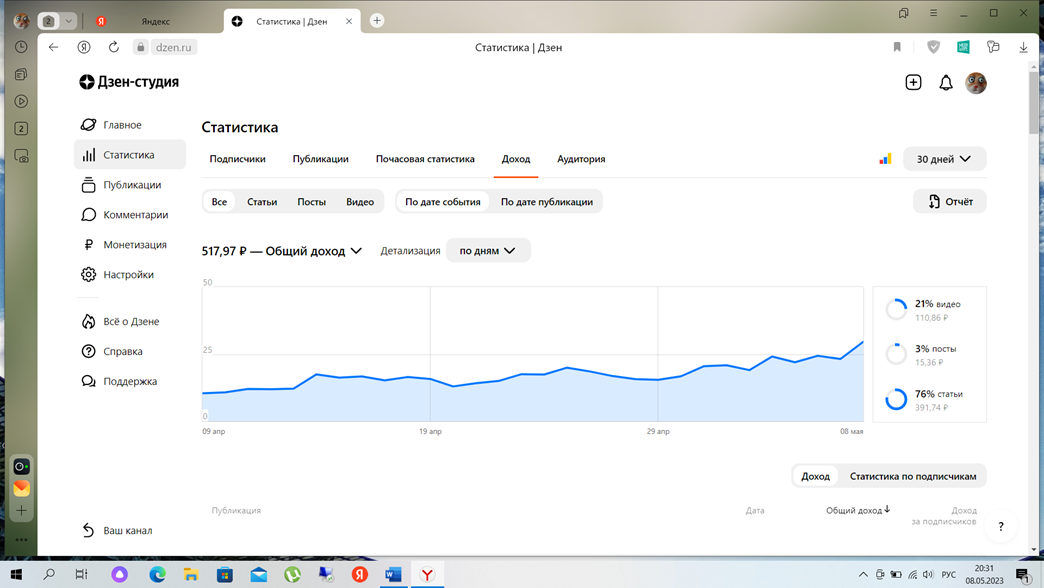
Task: Switch to Подписчики tab
Action: pos(237,158)
